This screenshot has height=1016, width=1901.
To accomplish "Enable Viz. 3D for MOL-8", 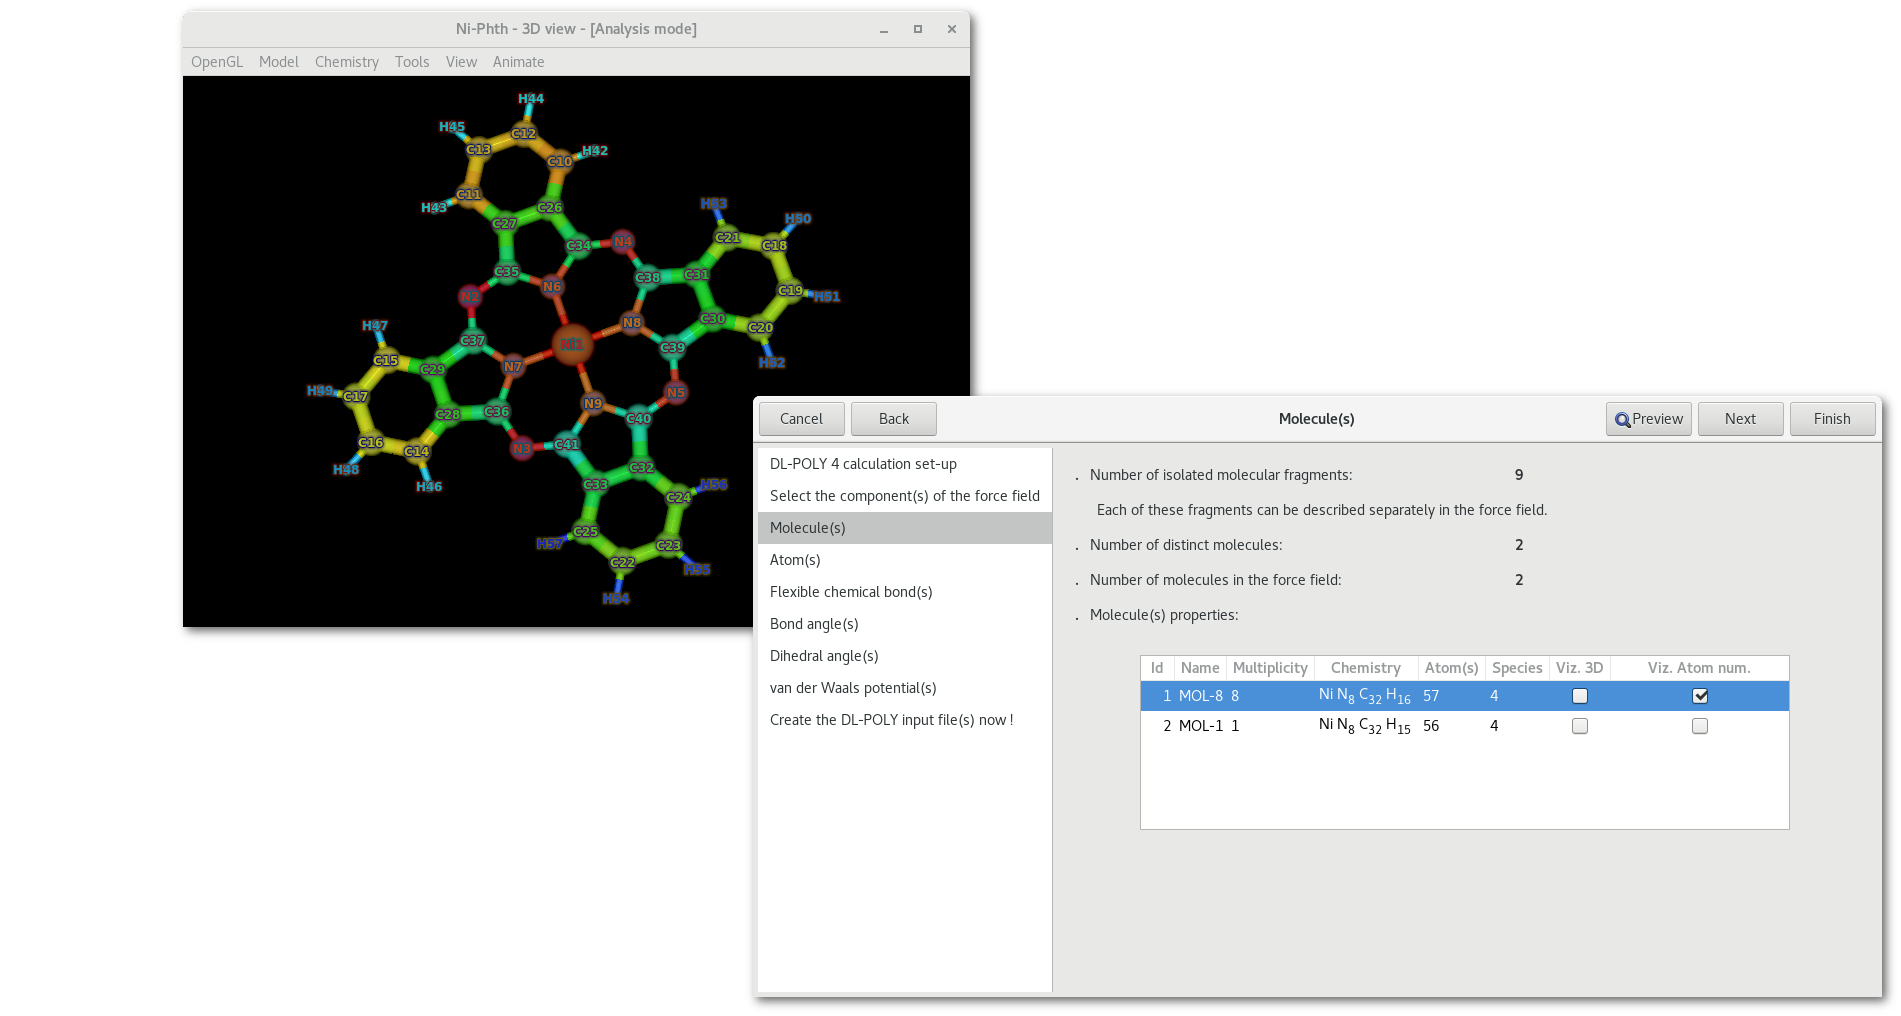I will pyautogui.click(x=1579, y=696).
